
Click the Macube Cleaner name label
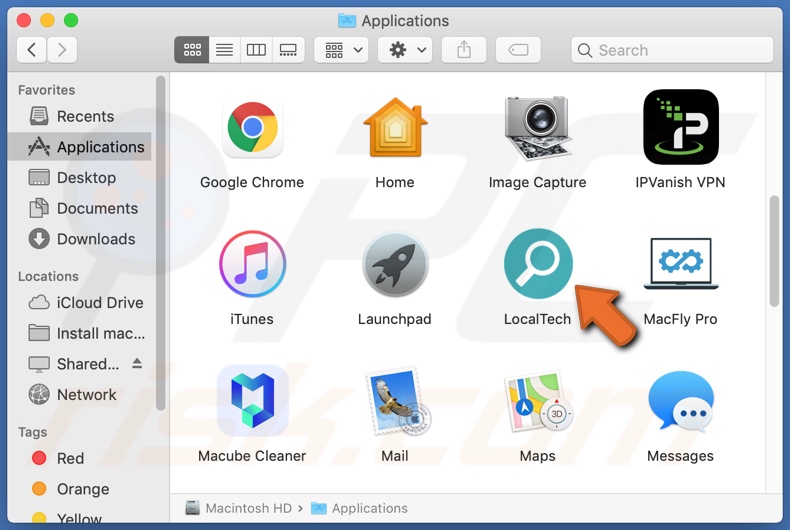click(252, 456)
